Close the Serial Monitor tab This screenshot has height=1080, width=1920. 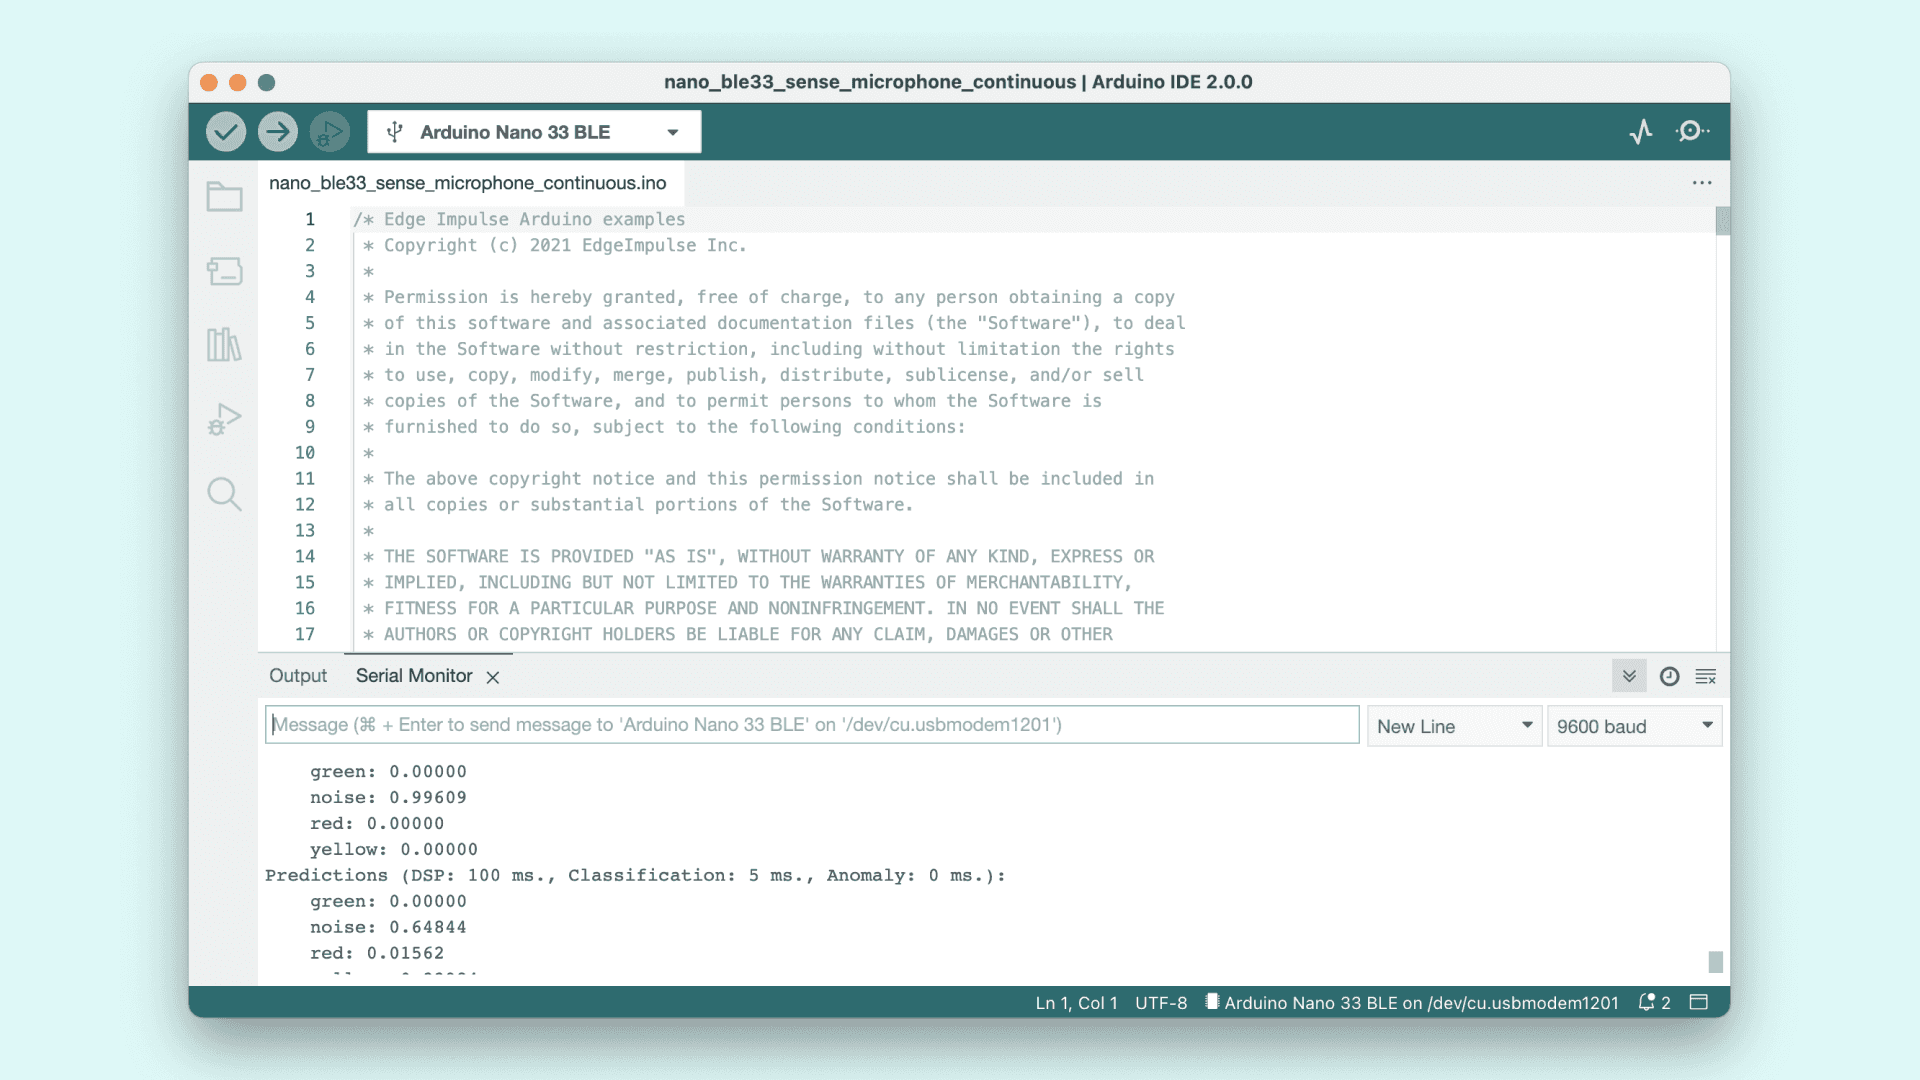[493, 677]
